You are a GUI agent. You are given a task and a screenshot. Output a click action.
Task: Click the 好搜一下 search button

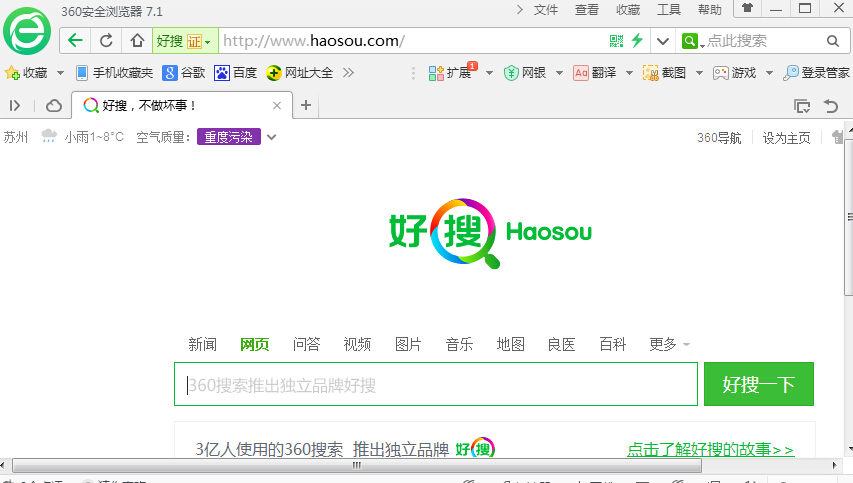759,384
